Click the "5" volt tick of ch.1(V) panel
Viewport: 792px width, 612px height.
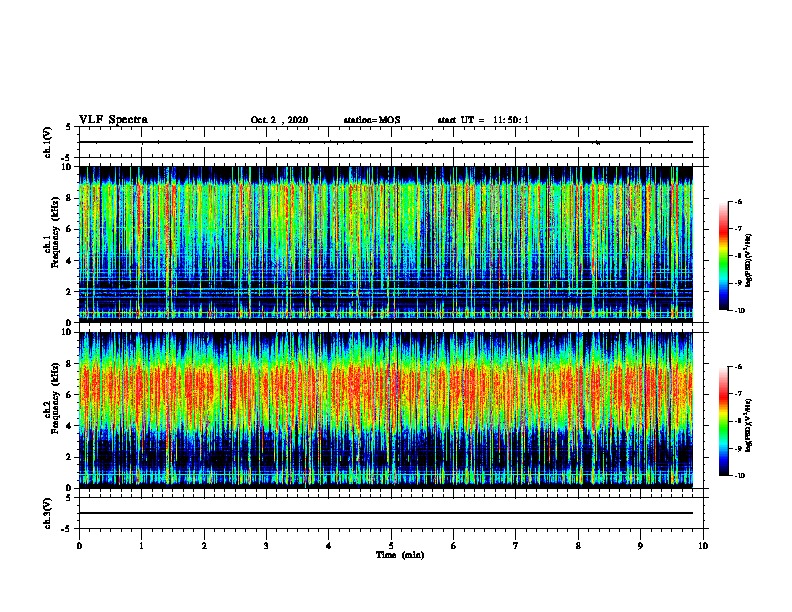point(68,127)
